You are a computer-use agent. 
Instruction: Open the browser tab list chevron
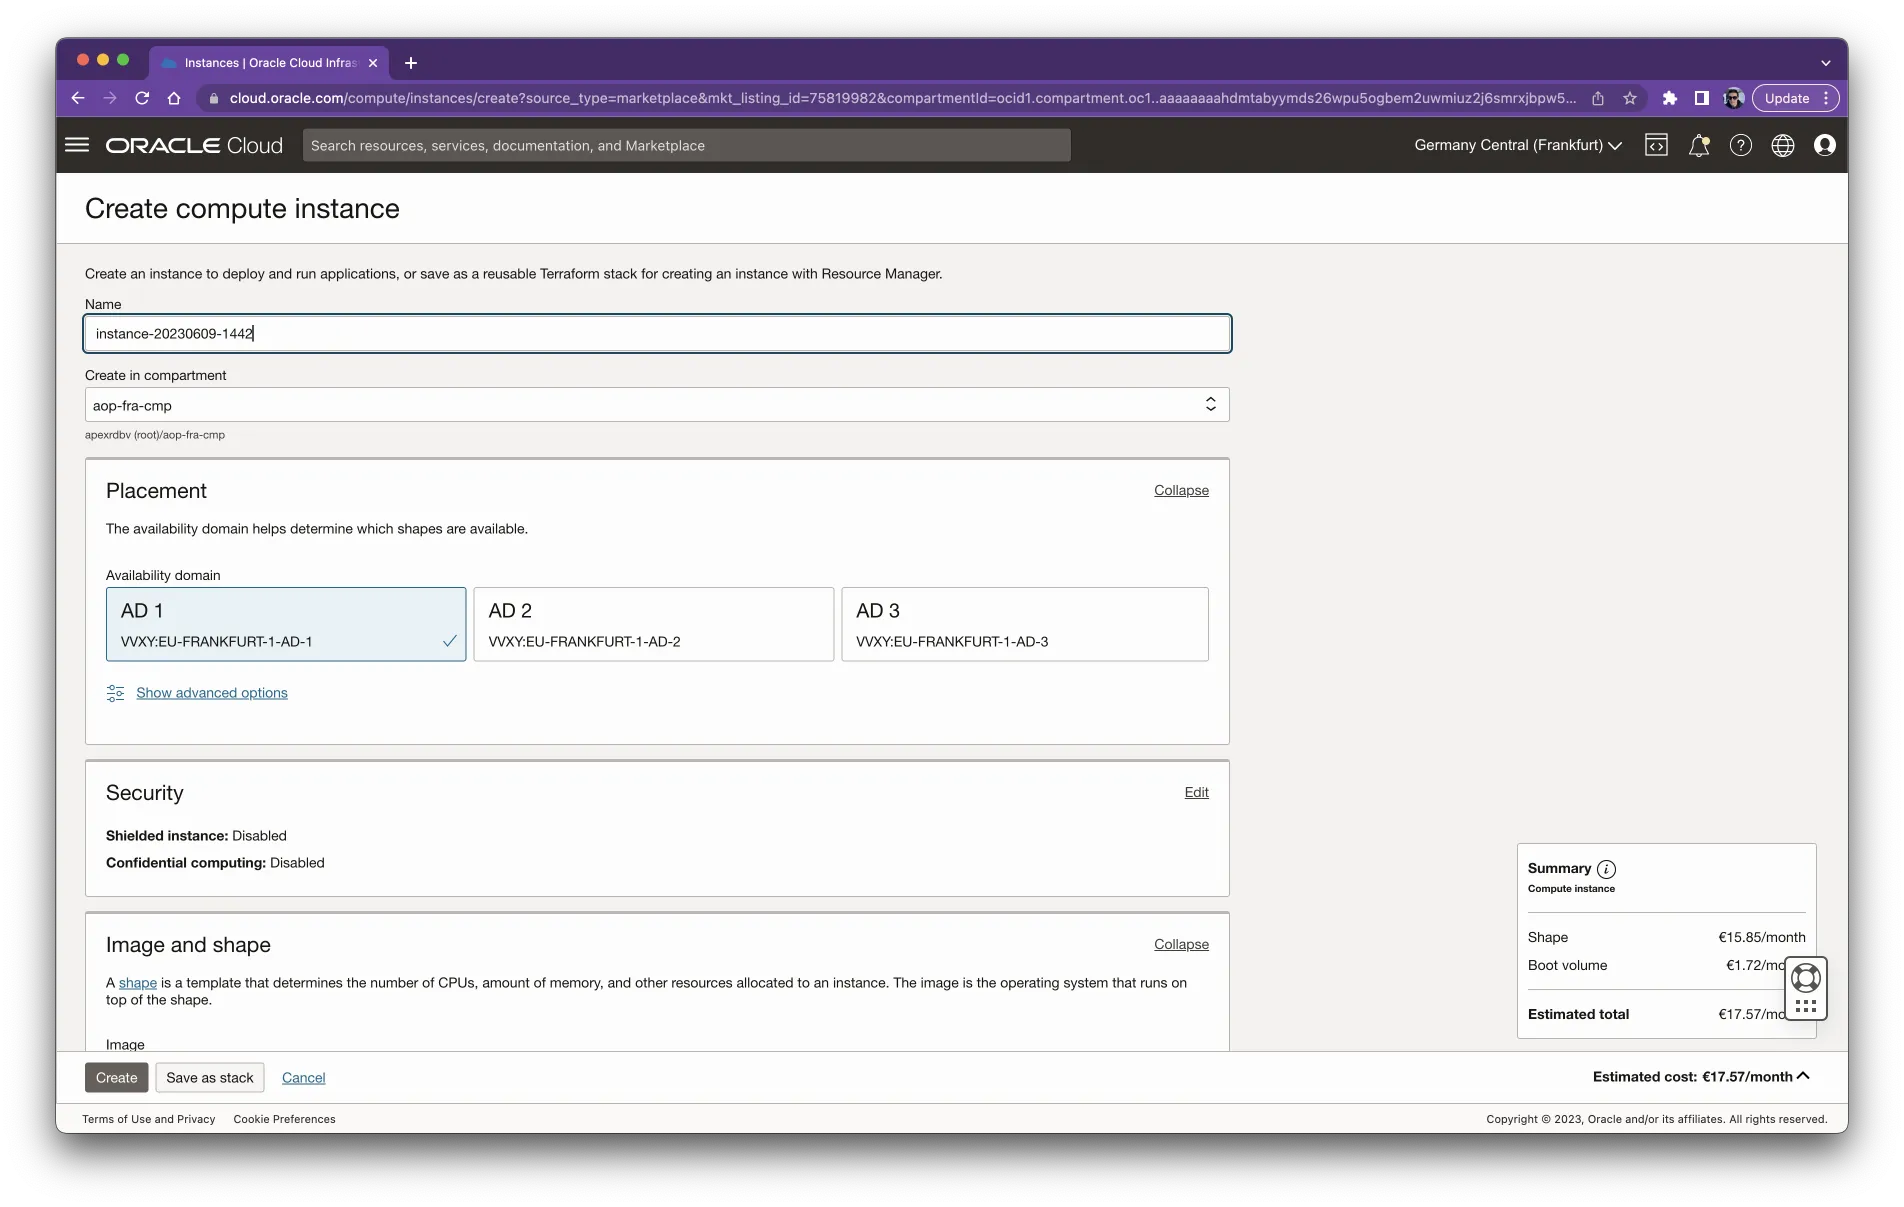click(x=1826, y=62)
